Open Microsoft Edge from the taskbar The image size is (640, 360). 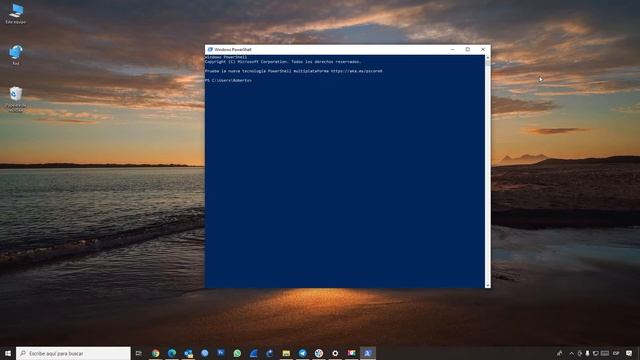click(x=172, y=353)
